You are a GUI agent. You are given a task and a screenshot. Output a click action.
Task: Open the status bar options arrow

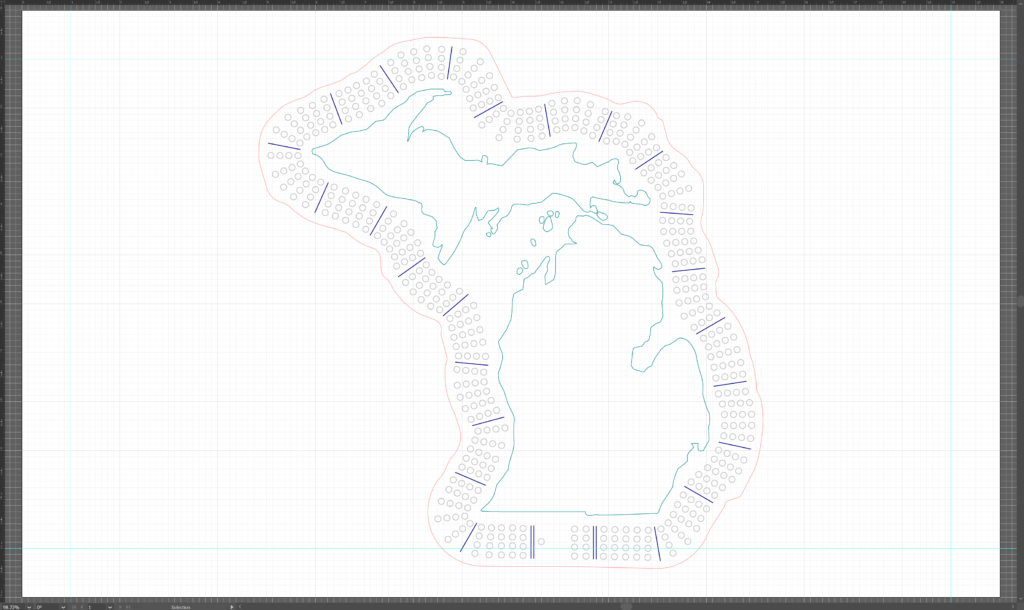point(232,607)
